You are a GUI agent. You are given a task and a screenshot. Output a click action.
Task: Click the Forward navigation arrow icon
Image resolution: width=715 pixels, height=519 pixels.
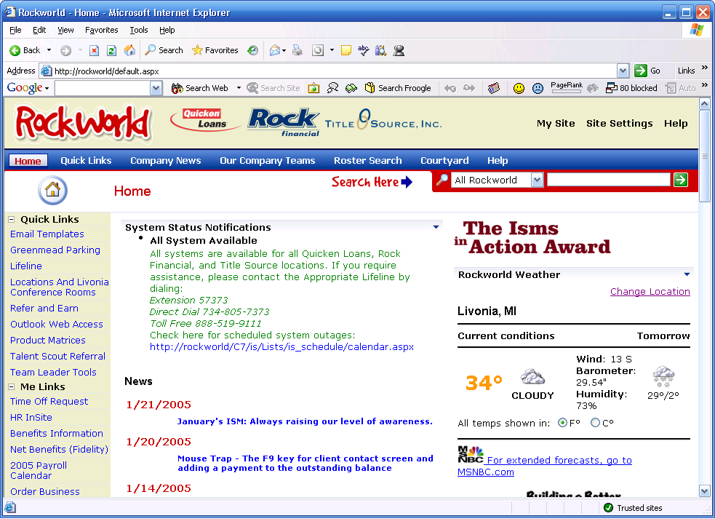tap(66, 51)
